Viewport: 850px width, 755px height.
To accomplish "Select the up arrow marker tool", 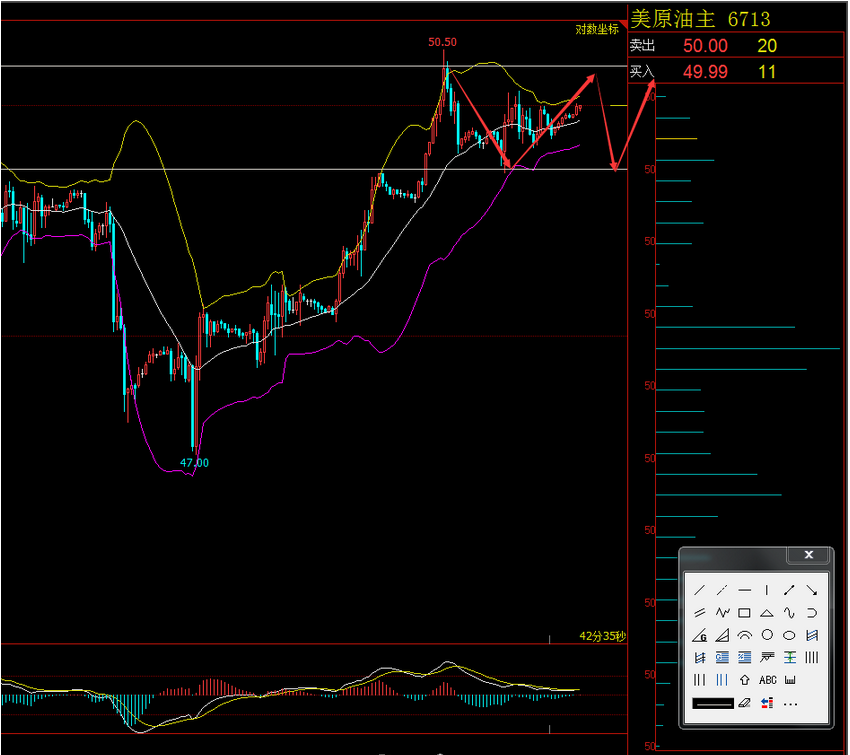I will coord(745,680).
